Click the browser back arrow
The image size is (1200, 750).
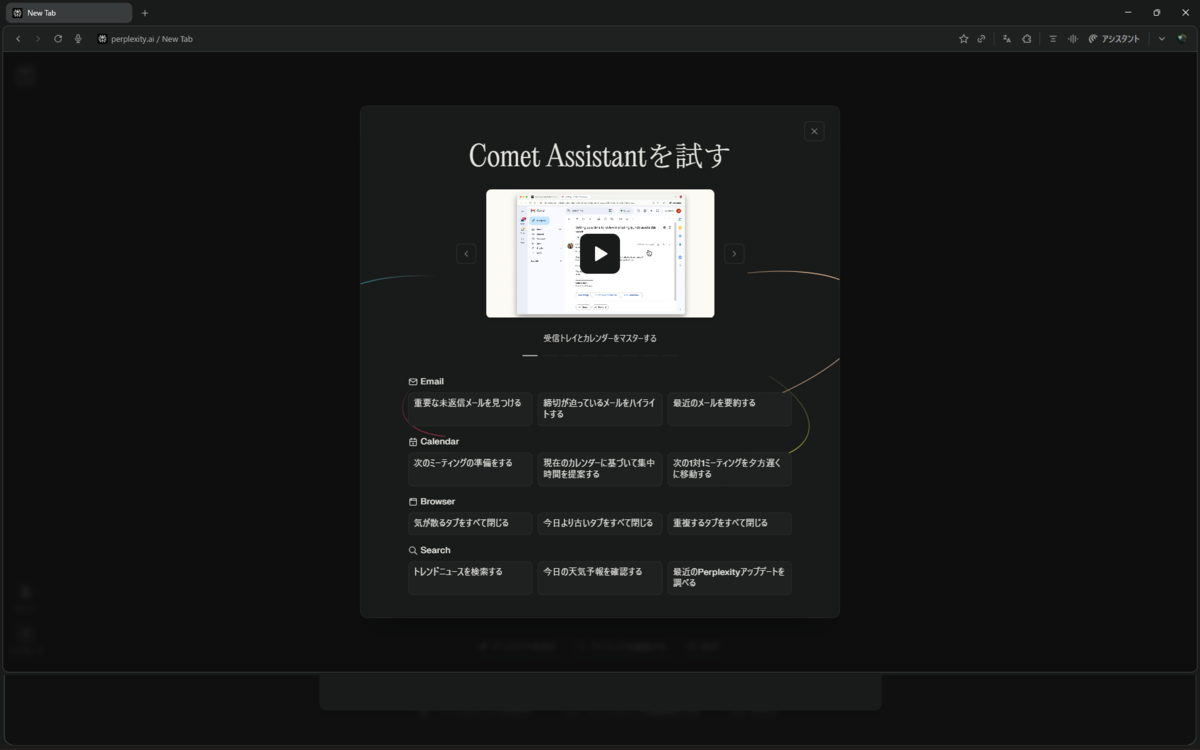pos(18,38)
